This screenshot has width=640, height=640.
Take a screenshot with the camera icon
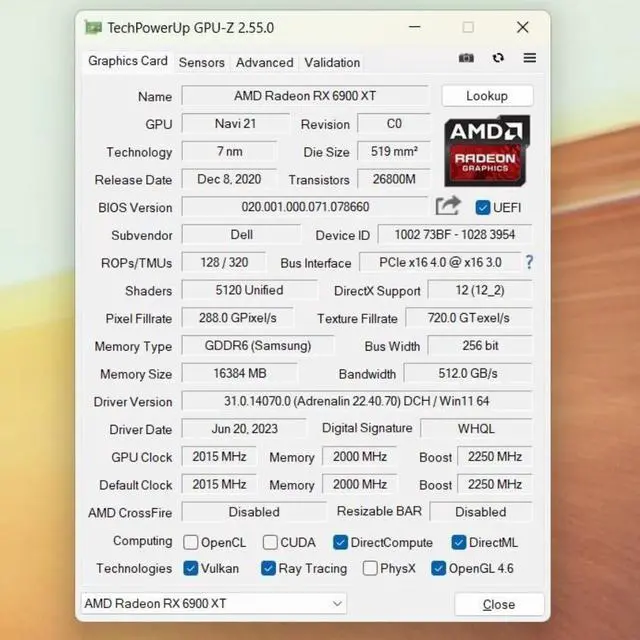tap(466, 58)
